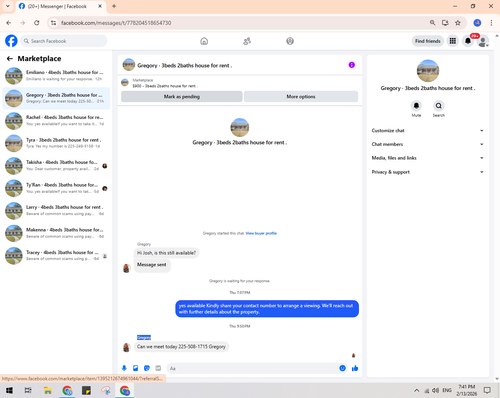
Task: Open the account profile avatar menu
Action: point(483,41)
